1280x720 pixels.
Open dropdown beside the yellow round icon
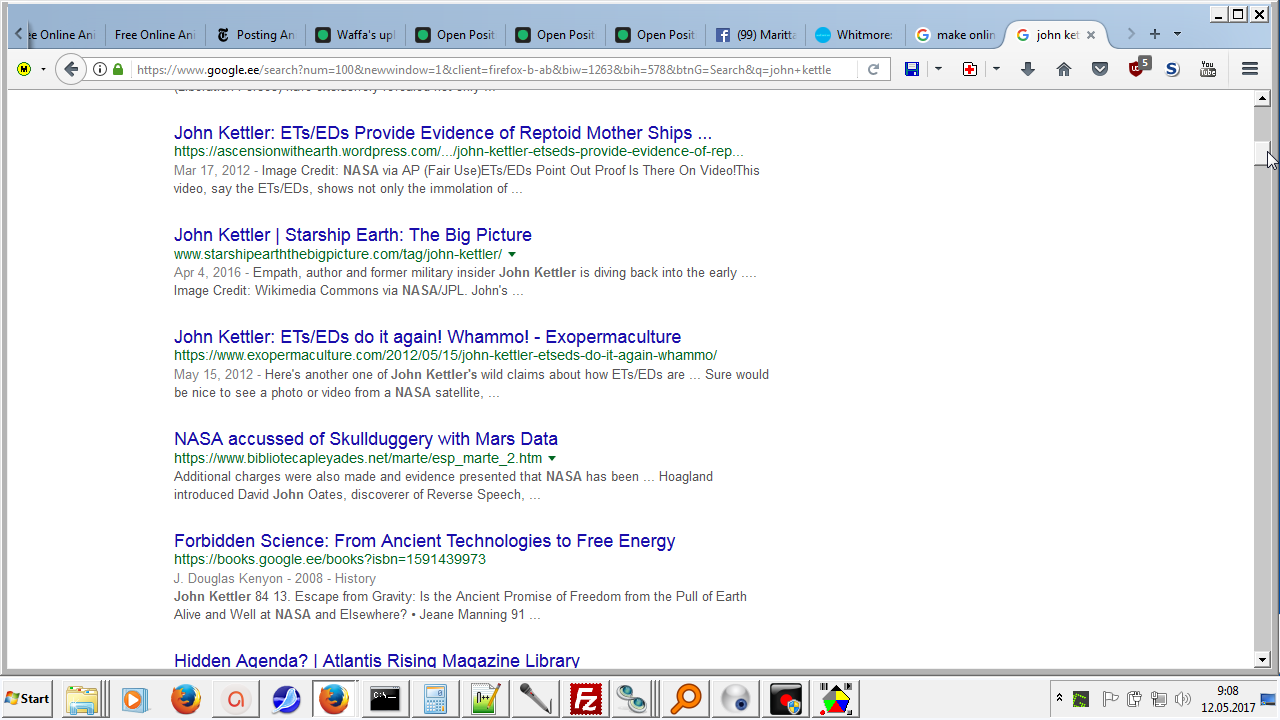[x=43, y=69]
